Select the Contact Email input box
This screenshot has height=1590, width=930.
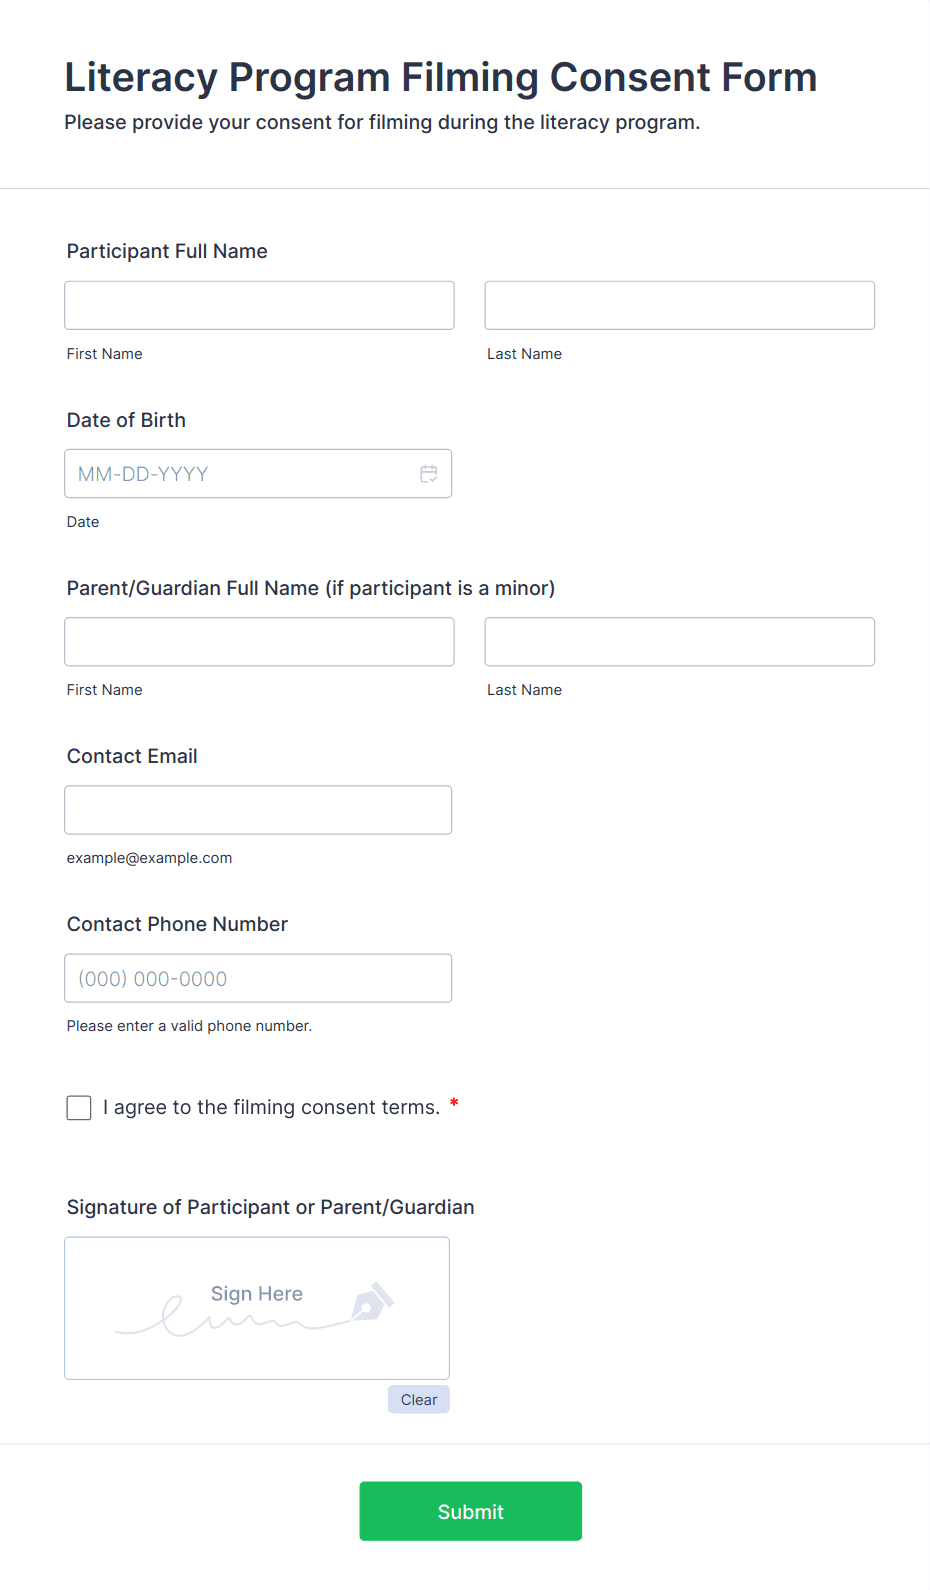click(258, 810)
